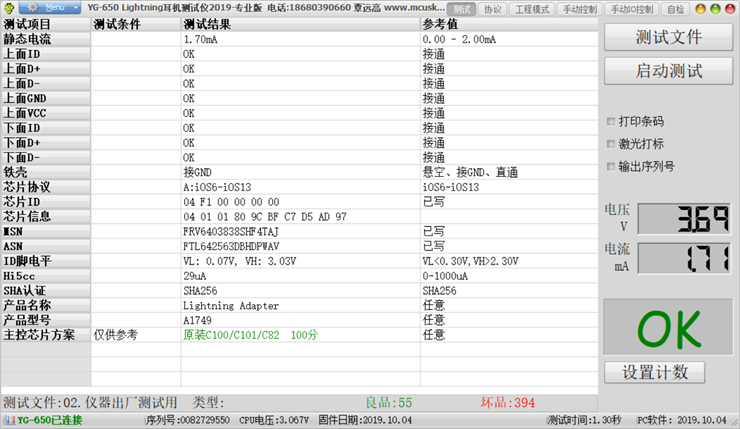Click the green OK result display
Screen dimensions: 740x429
click(669, 327)
